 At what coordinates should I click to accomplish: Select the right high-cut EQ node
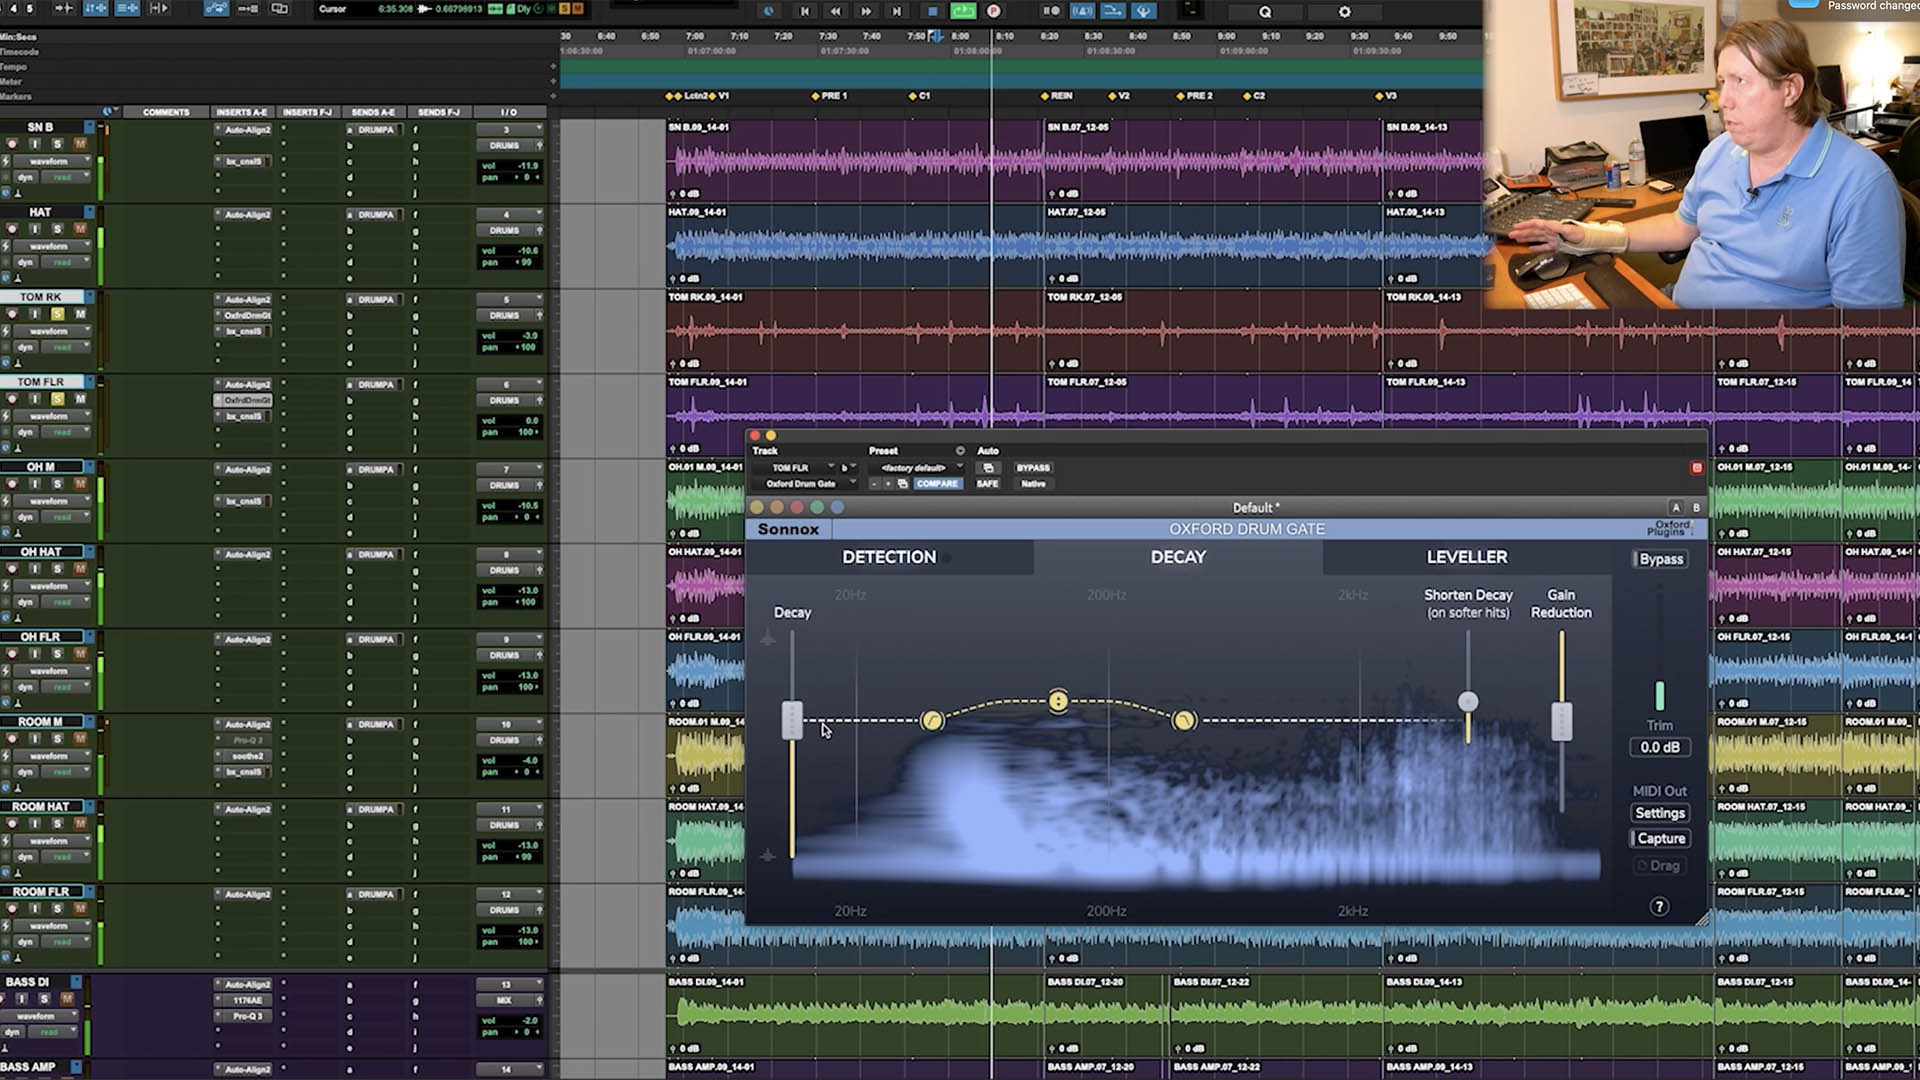click(1184, 720)
